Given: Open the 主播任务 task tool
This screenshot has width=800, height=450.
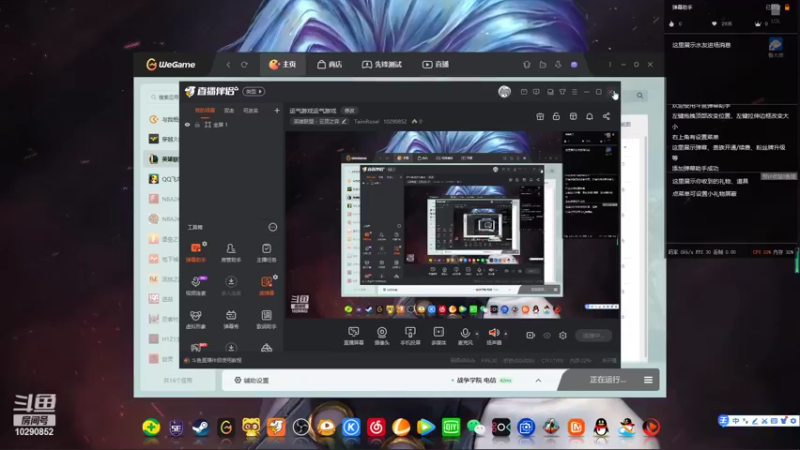Looking at the screenshot, I should tap(266, 253).
